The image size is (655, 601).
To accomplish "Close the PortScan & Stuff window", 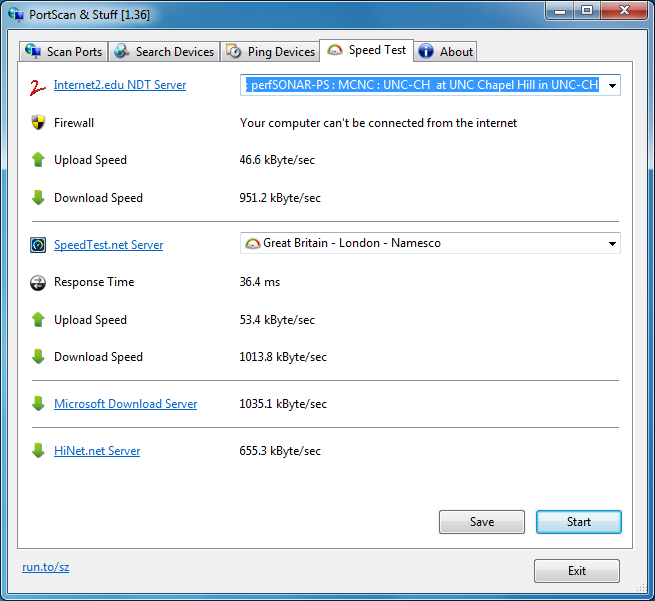I will (624, 10).
